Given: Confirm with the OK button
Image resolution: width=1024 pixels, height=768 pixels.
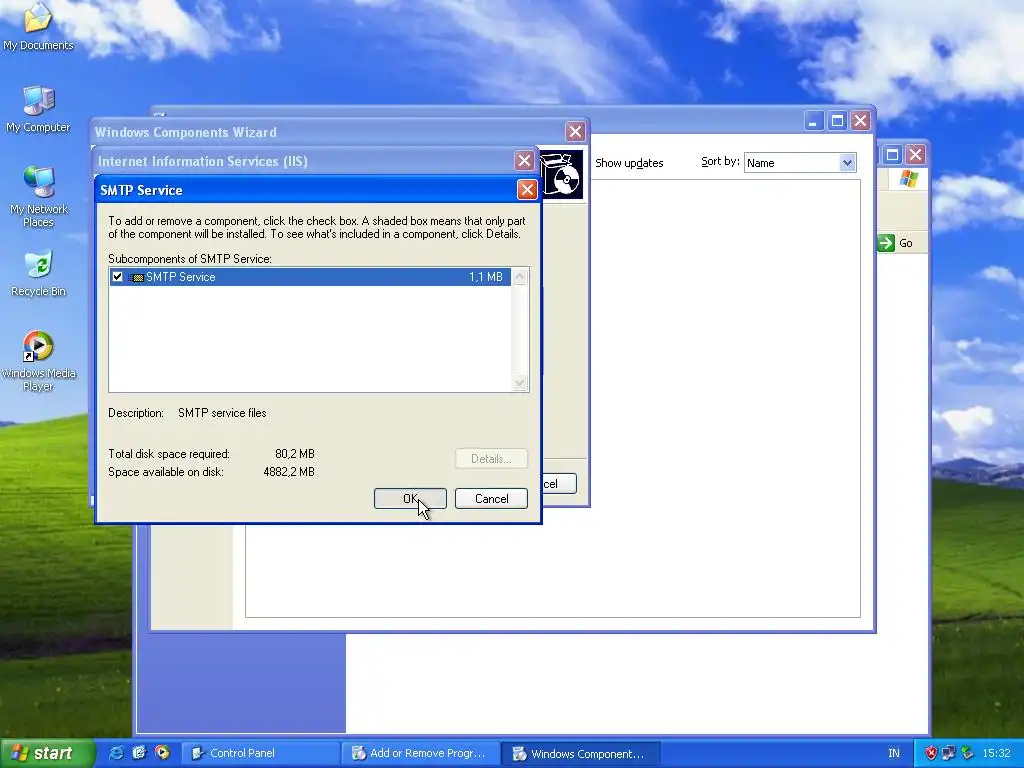Looking at the screenshot, I should pos(410,498).
